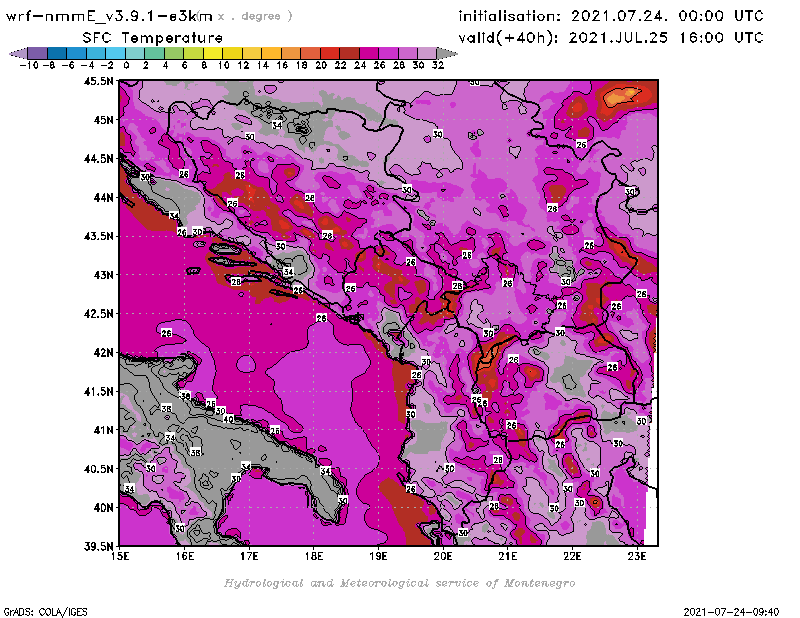Image resolution: width=800 pixels, height=618 pixels.
Task: Click the 'SFC Temperature' title
Action: click(x=153, y=38)
